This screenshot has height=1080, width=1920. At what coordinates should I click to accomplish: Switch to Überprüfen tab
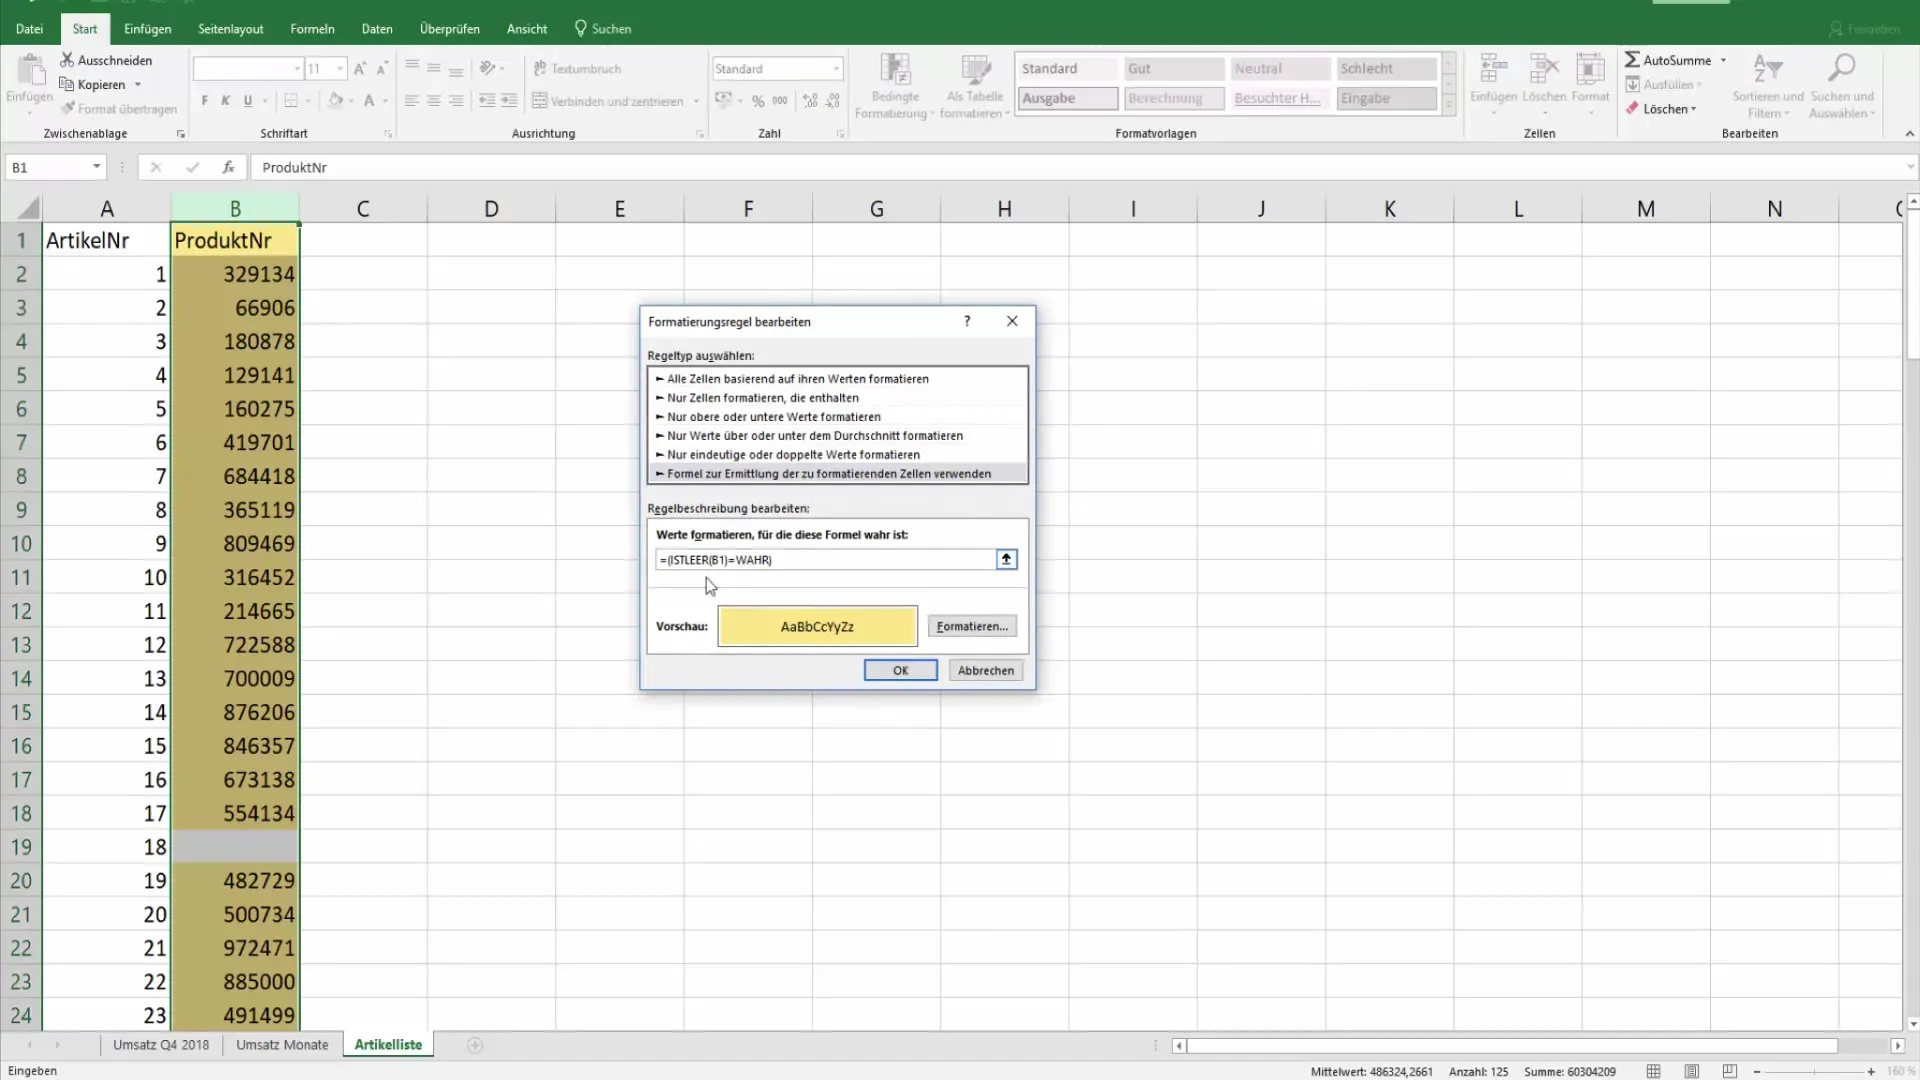click(450, 29)
